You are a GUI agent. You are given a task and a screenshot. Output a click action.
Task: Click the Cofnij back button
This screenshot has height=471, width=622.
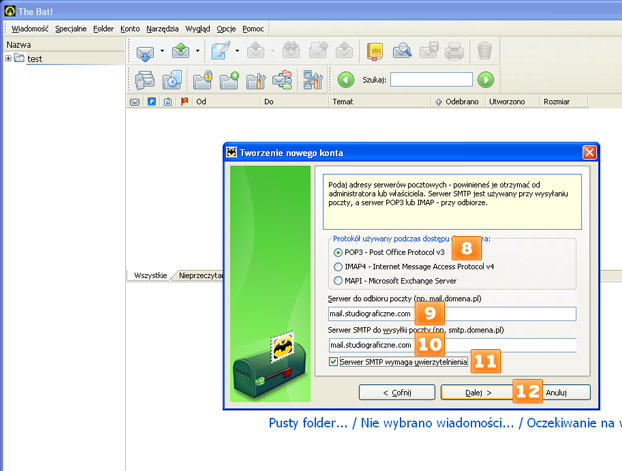397,392
